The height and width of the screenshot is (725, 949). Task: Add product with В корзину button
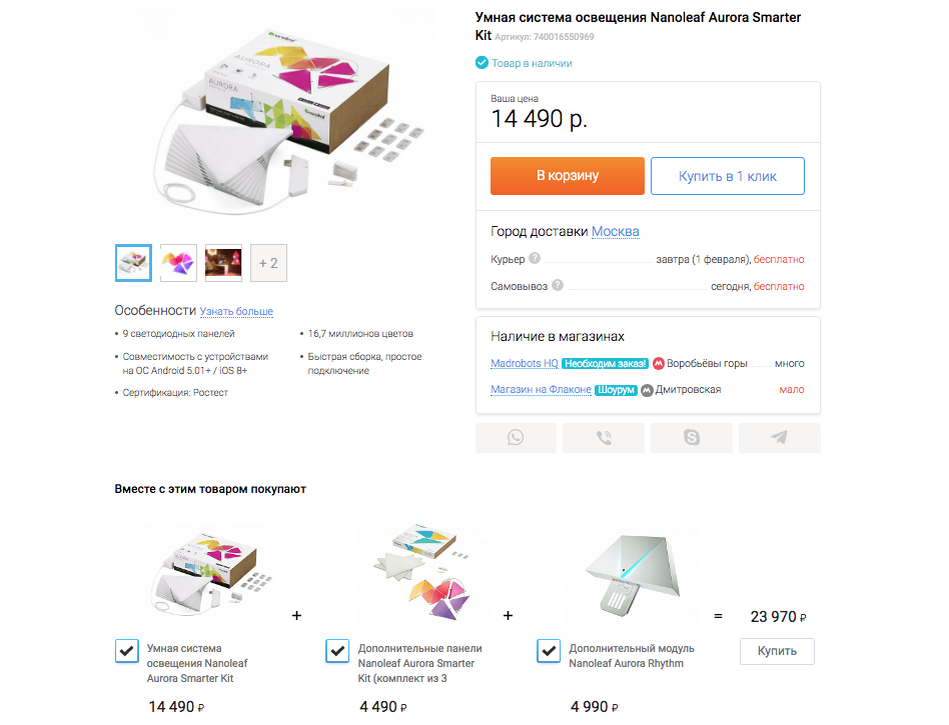click(x=567, y=176)
